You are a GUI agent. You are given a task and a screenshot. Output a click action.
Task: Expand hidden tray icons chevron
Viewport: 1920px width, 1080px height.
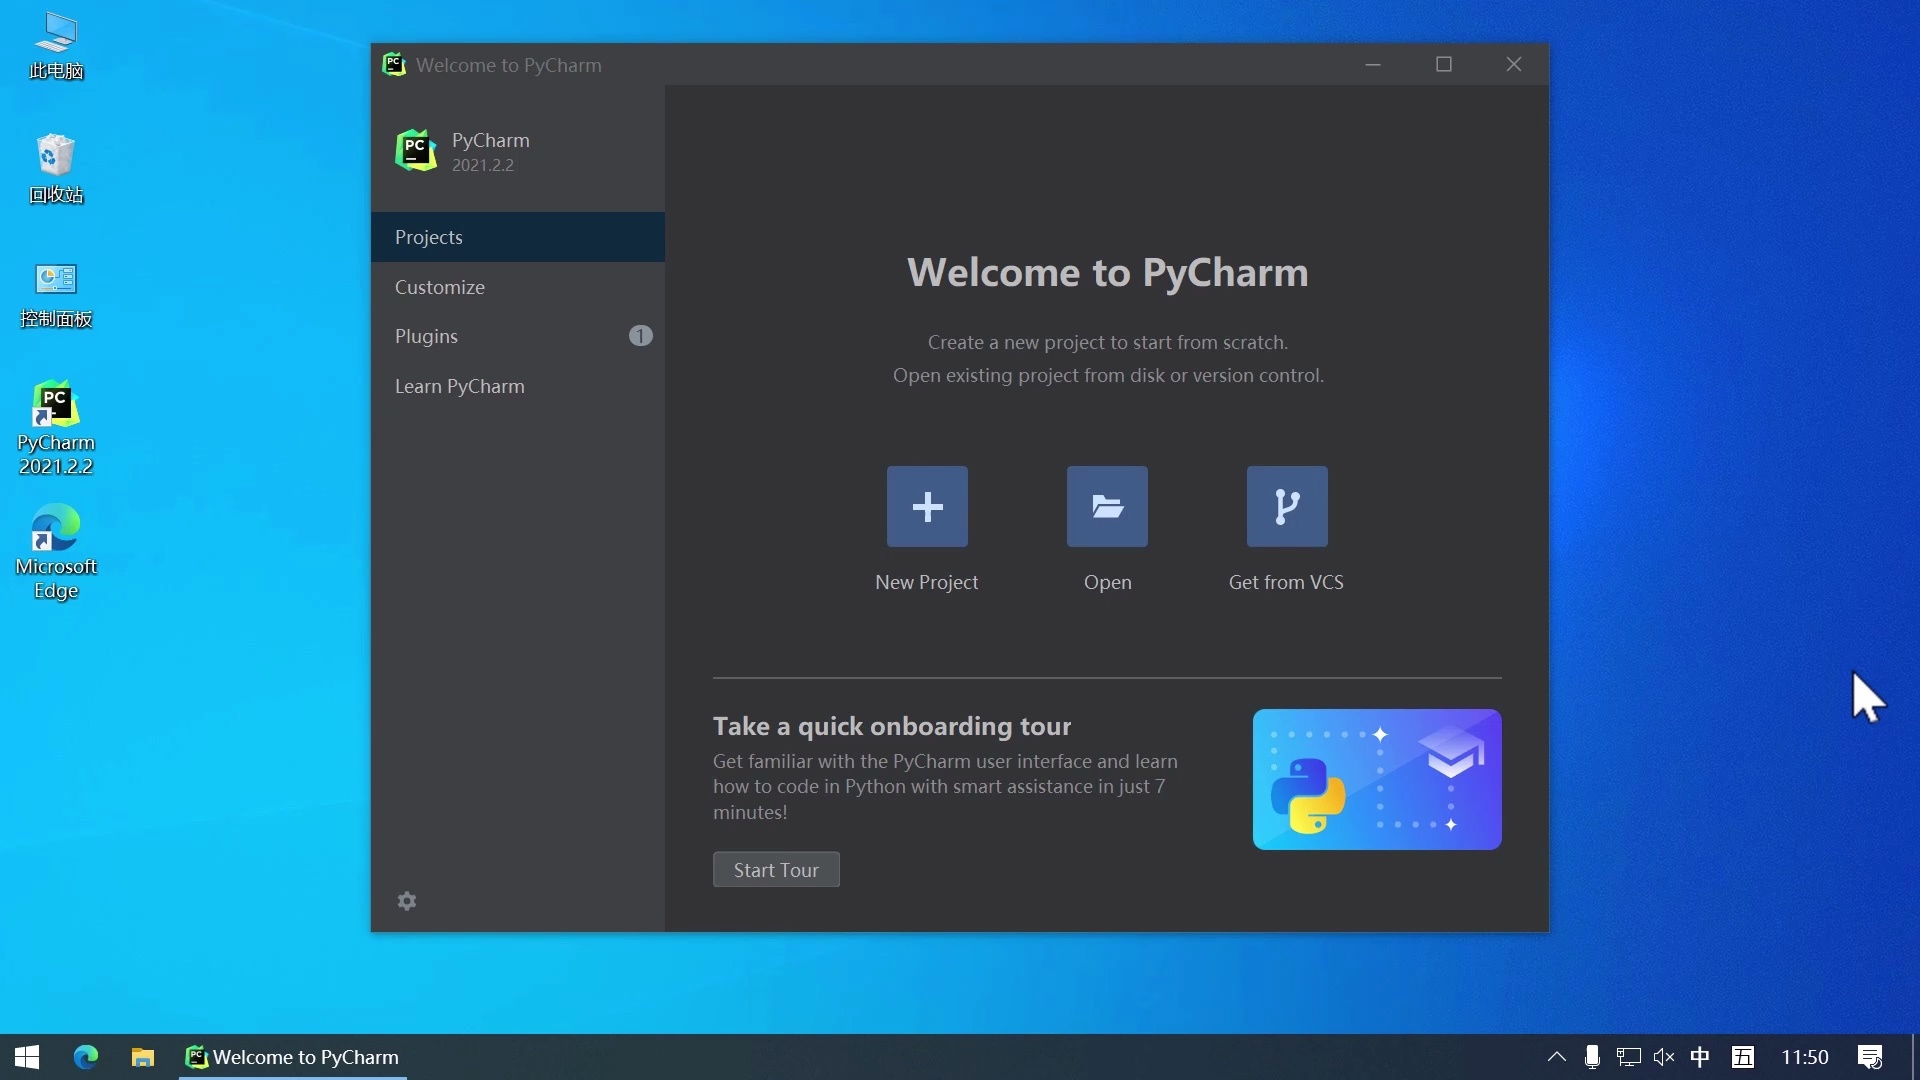click(x=1557, y=1056)
